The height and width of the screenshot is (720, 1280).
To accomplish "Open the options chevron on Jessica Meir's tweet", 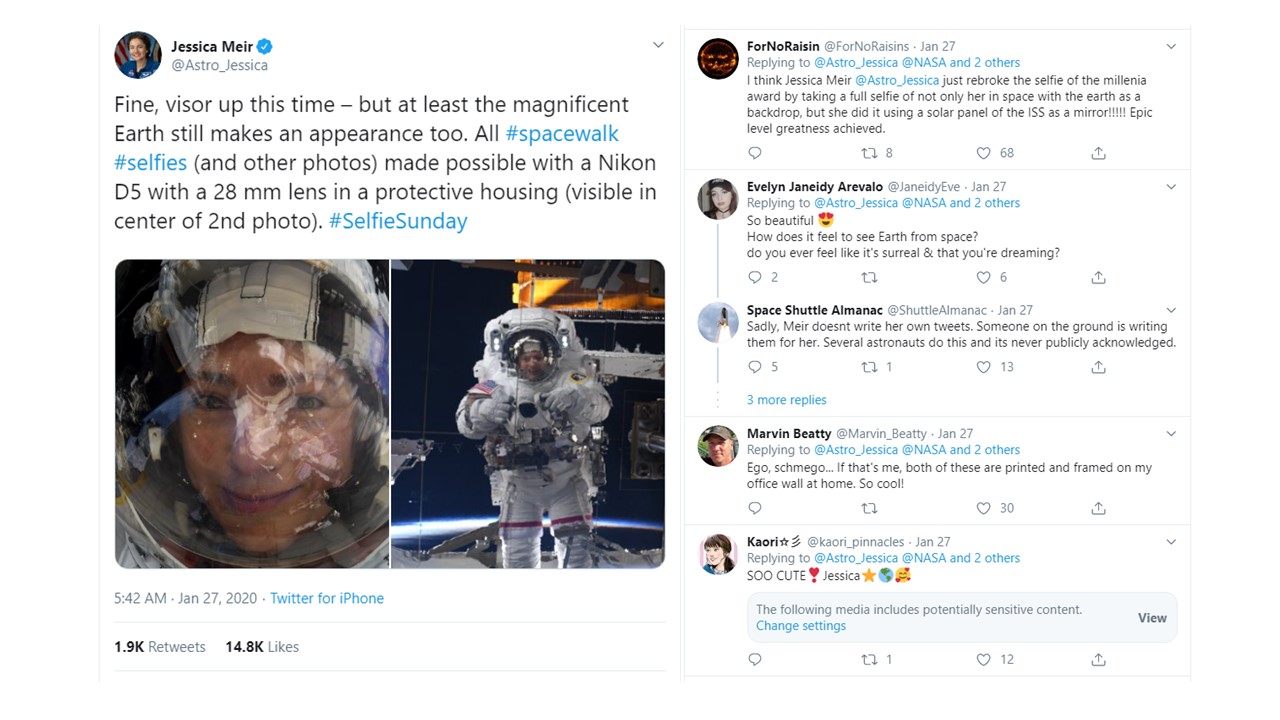I will [x=658, y=45].
